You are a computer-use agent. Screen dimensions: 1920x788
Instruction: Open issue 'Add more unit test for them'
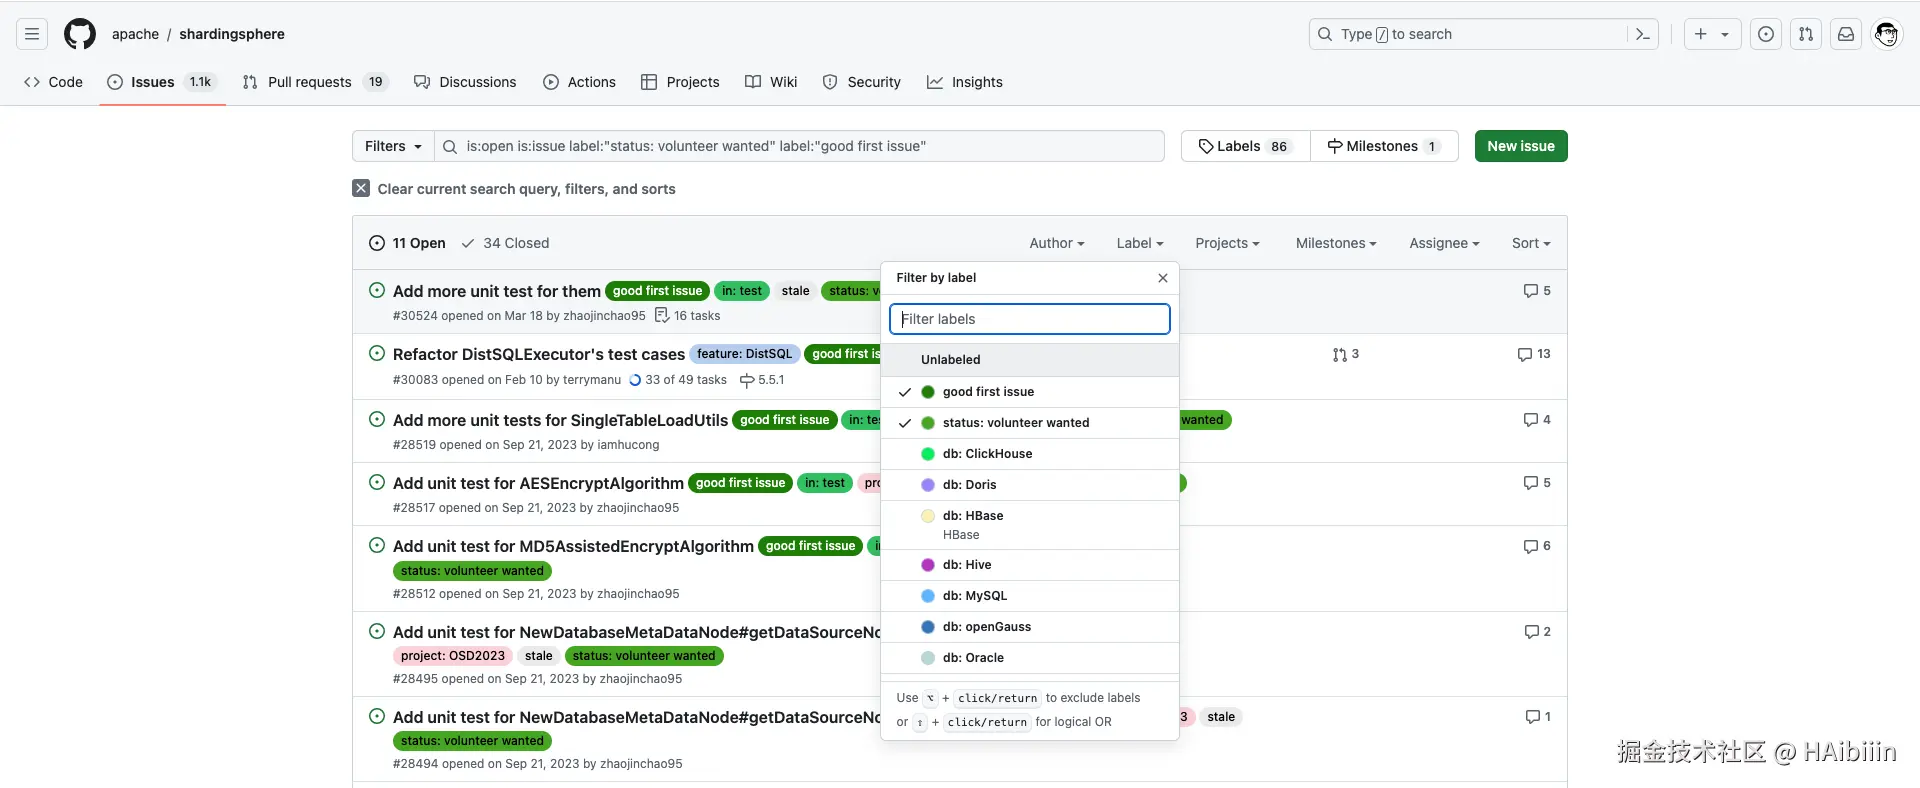click(x=497, y=291)
